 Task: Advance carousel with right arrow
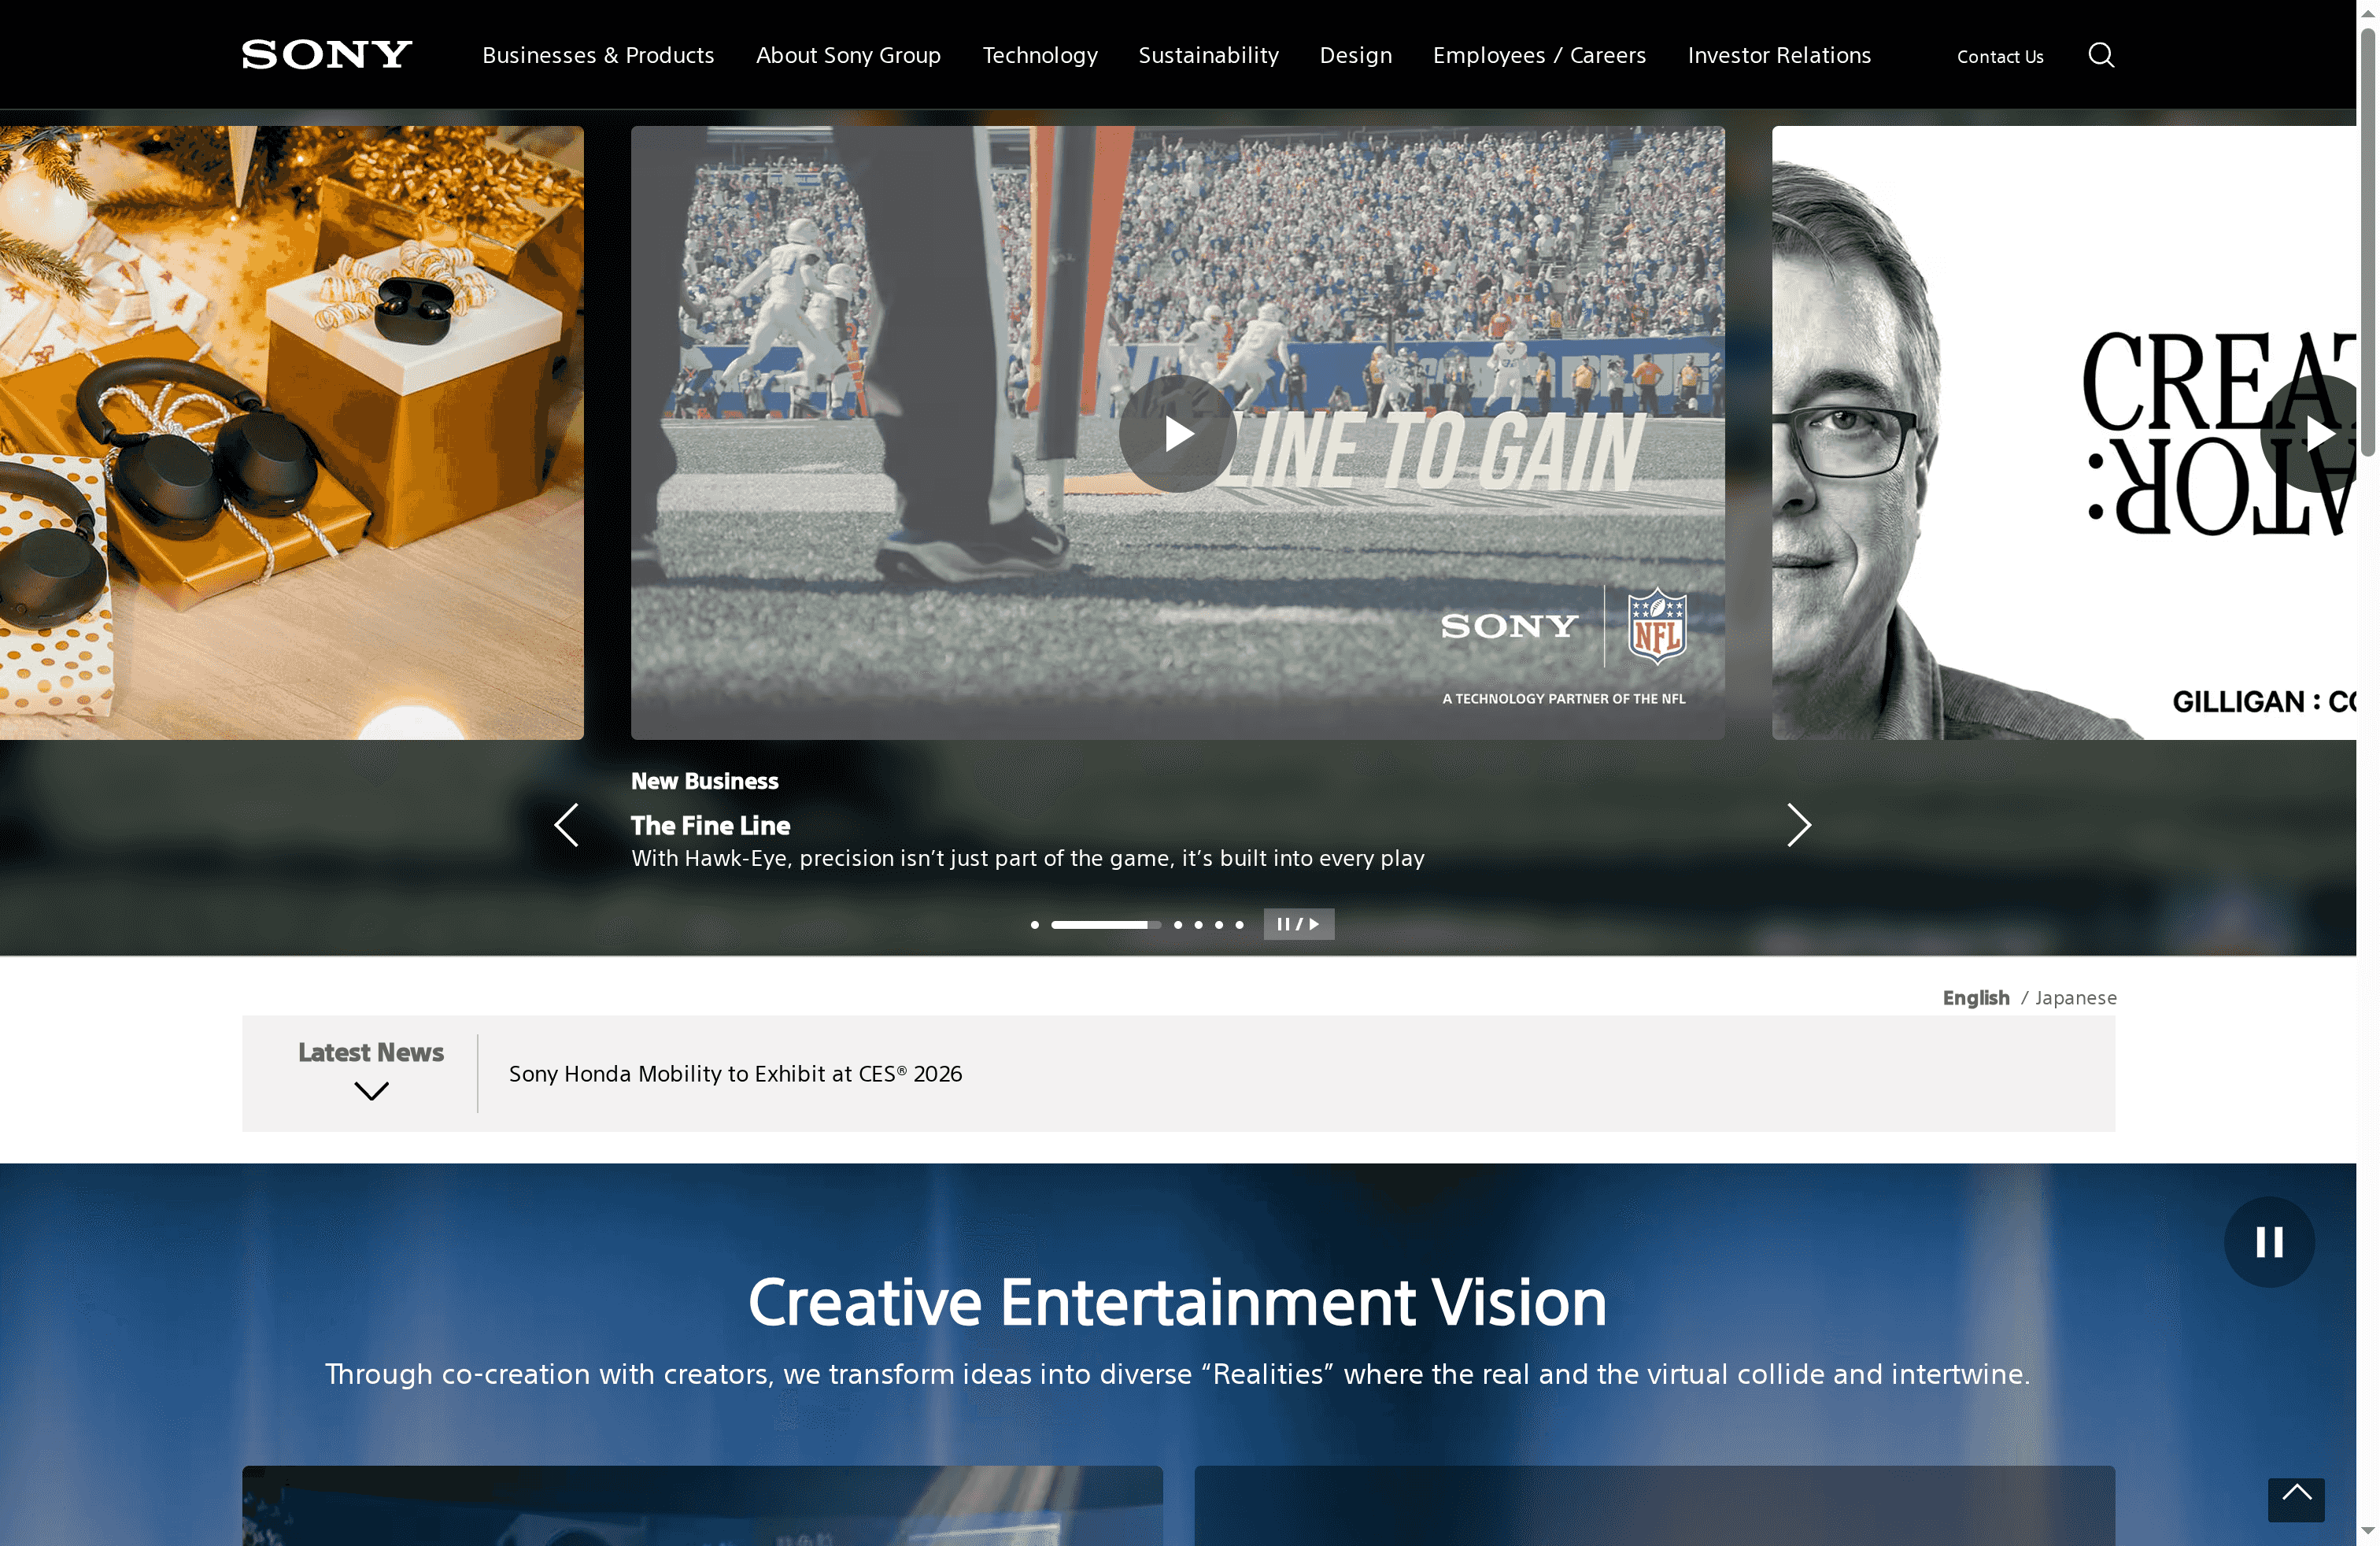[1799, 825]
